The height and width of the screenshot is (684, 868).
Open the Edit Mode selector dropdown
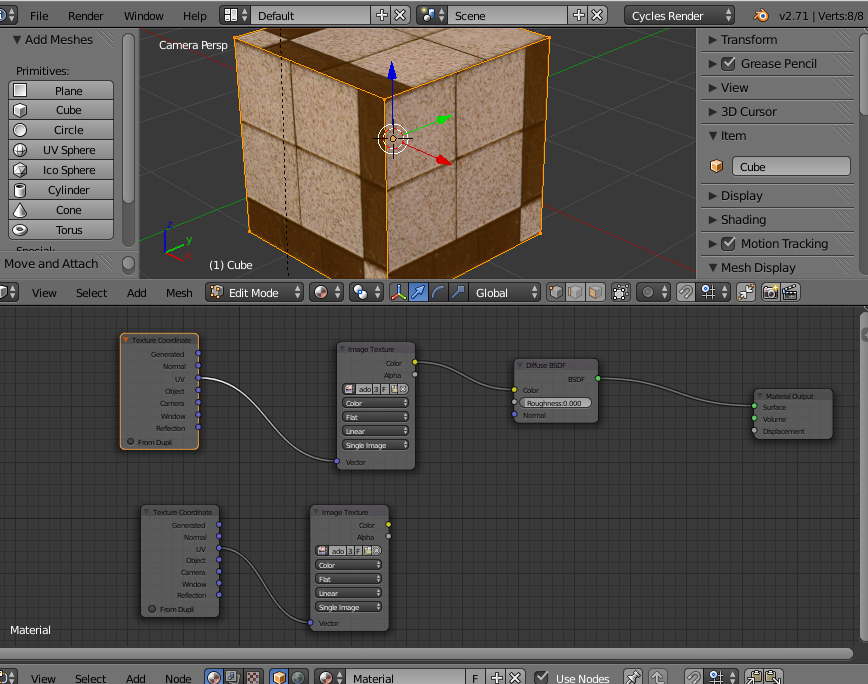pyautogui.click(x=256, y=293)
